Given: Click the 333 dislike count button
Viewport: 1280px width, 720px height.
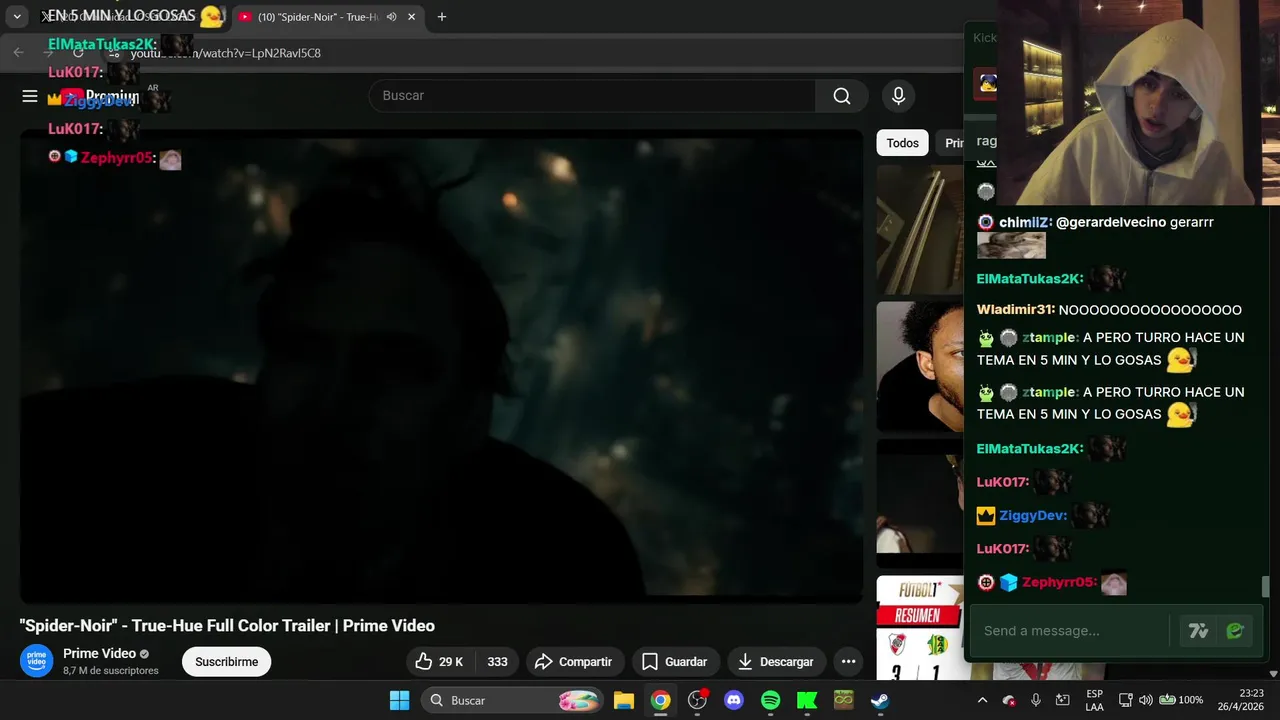Looking at the screenshot, I should tap(497, 662).
